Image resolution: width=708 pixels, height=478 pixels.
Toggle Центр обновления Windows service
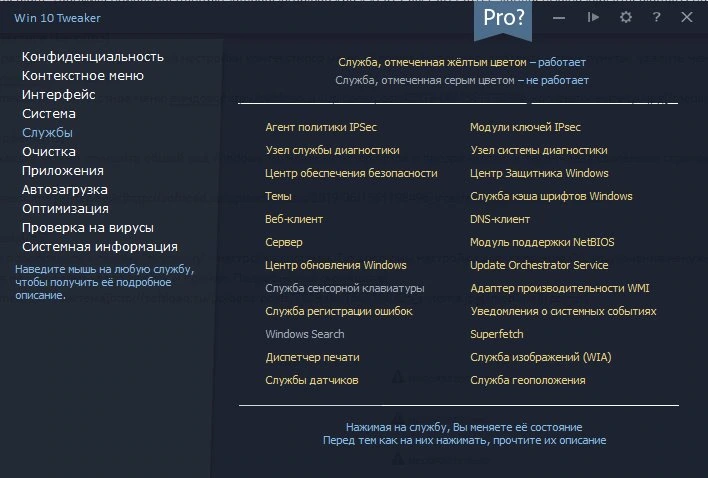click(336, 265)
